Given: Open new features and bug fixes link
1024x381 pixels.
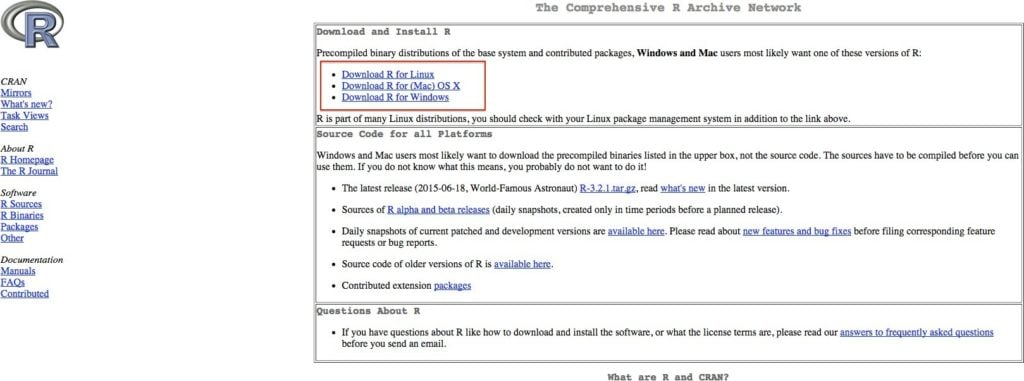Looking at the screenshot, I should 797,231.
